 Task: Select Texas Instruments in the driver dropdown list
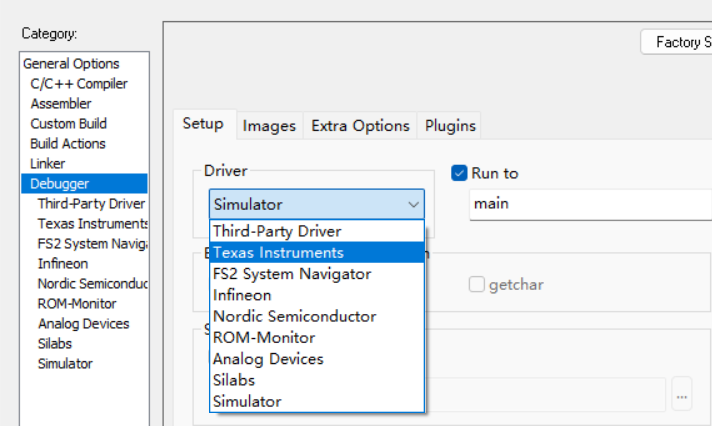[278, 253]
